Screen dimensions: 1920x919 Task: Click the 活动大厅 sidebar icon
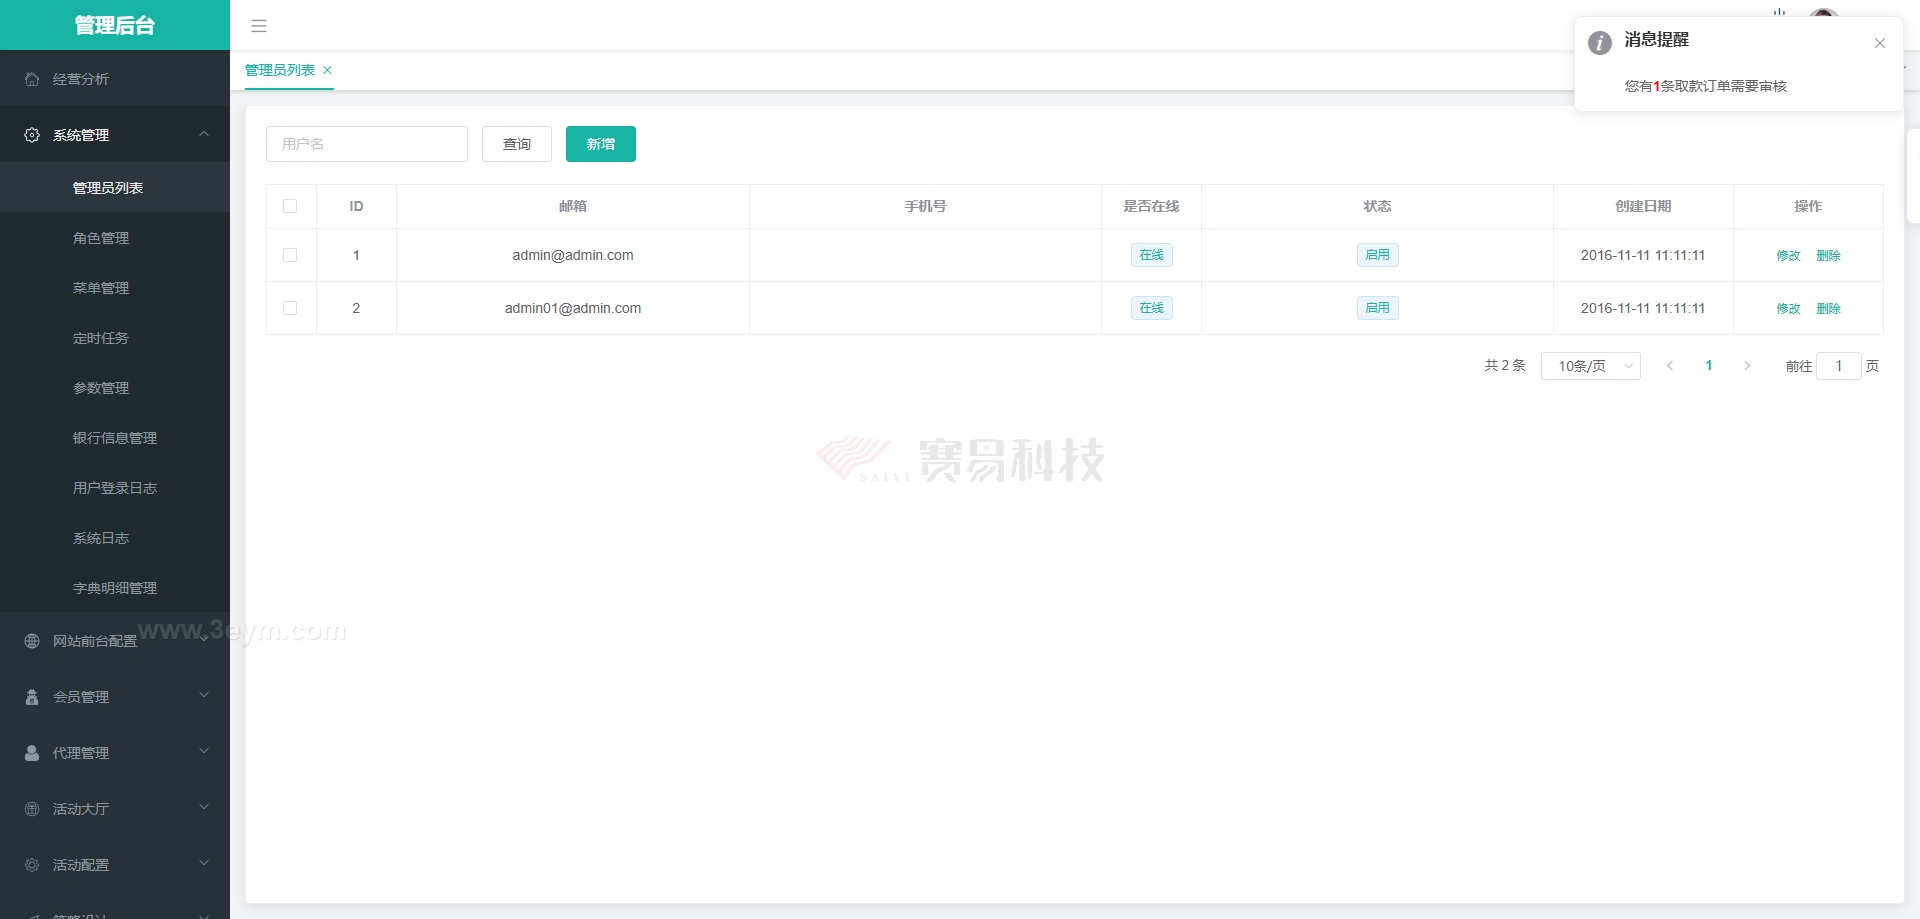click(x=32, y=809)
